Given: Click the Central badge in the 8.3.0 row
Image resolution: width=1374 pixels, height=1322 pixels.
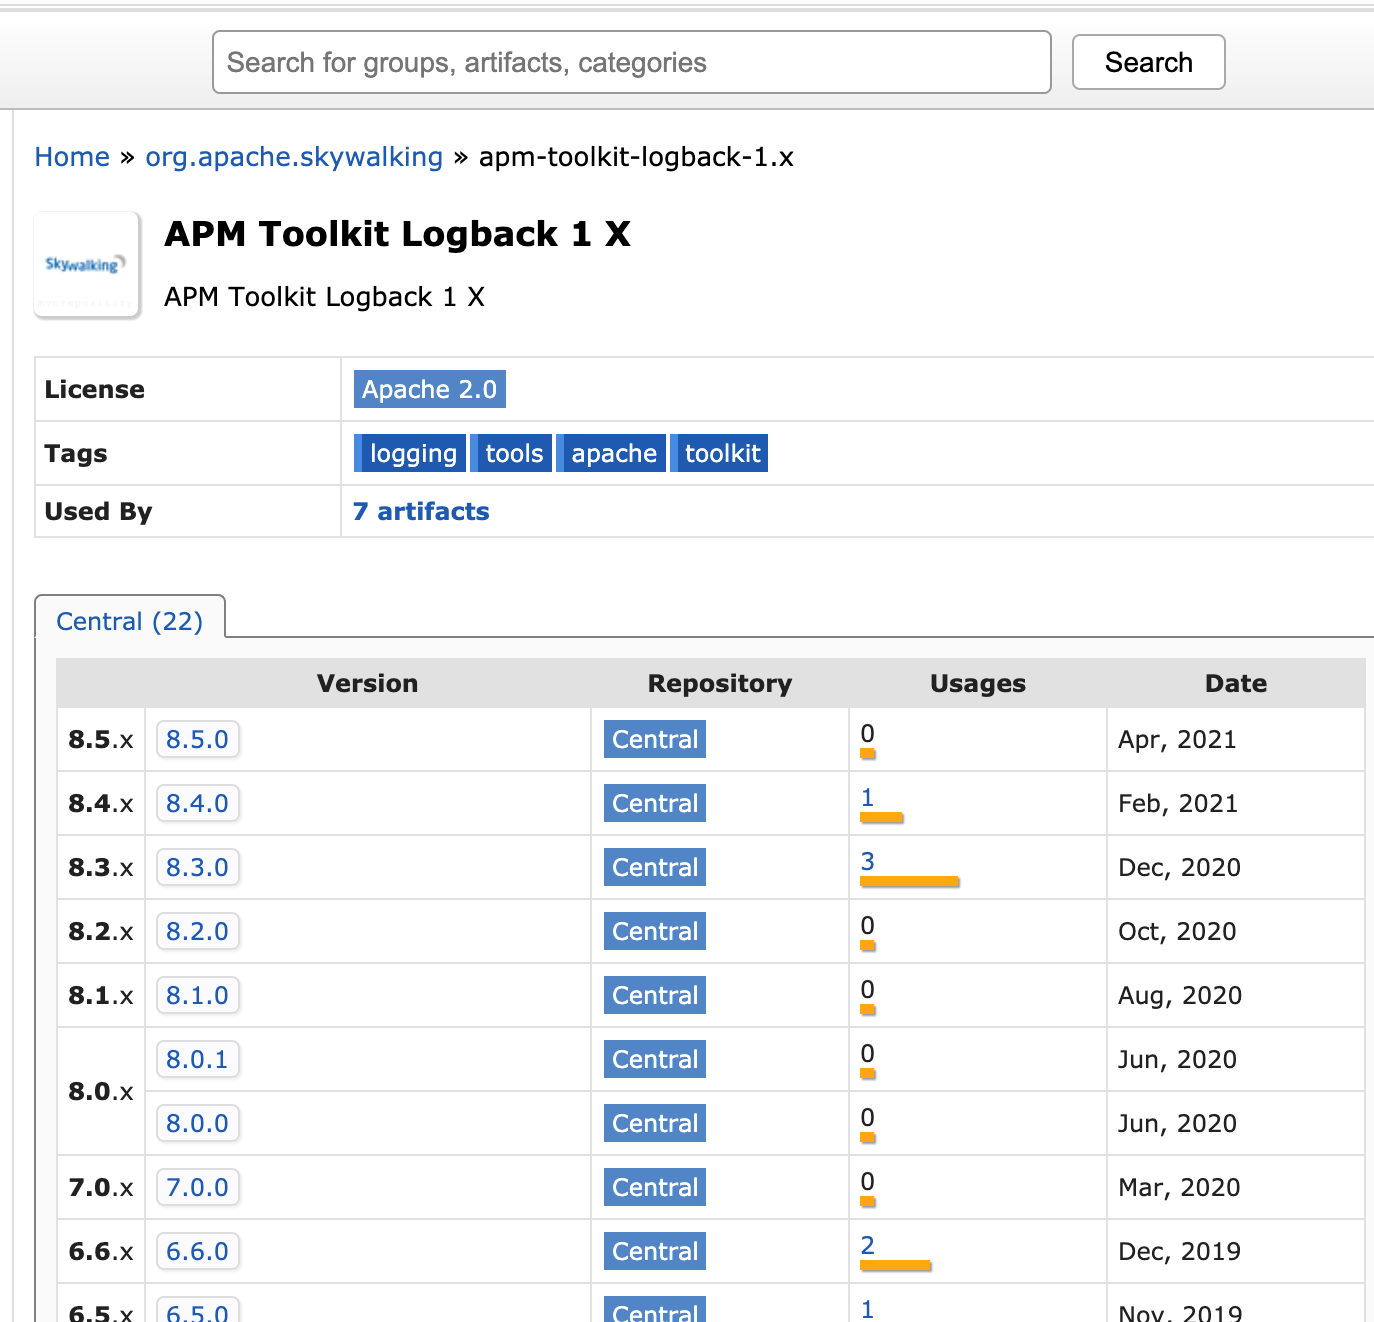Looking at the screenshot, I should pyautogui.click(x=655, y=867).
